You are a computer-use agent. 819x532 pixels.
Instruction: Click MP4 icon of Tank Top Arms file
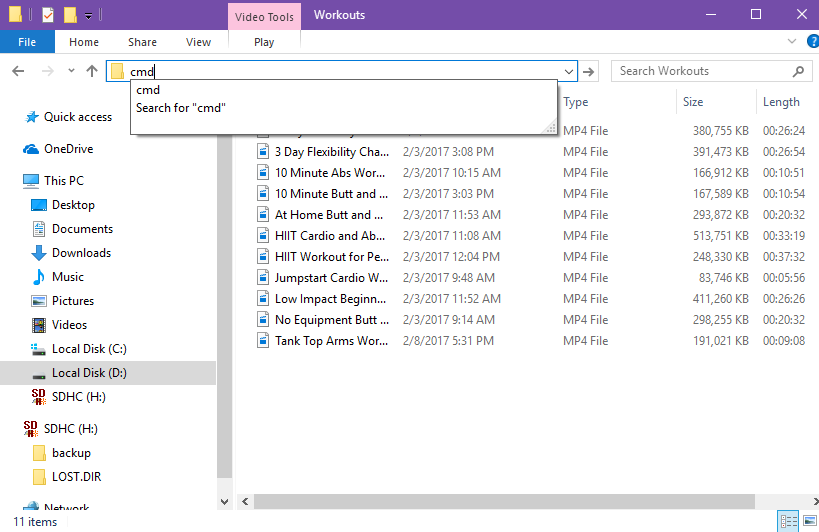[x=263, y=340]
